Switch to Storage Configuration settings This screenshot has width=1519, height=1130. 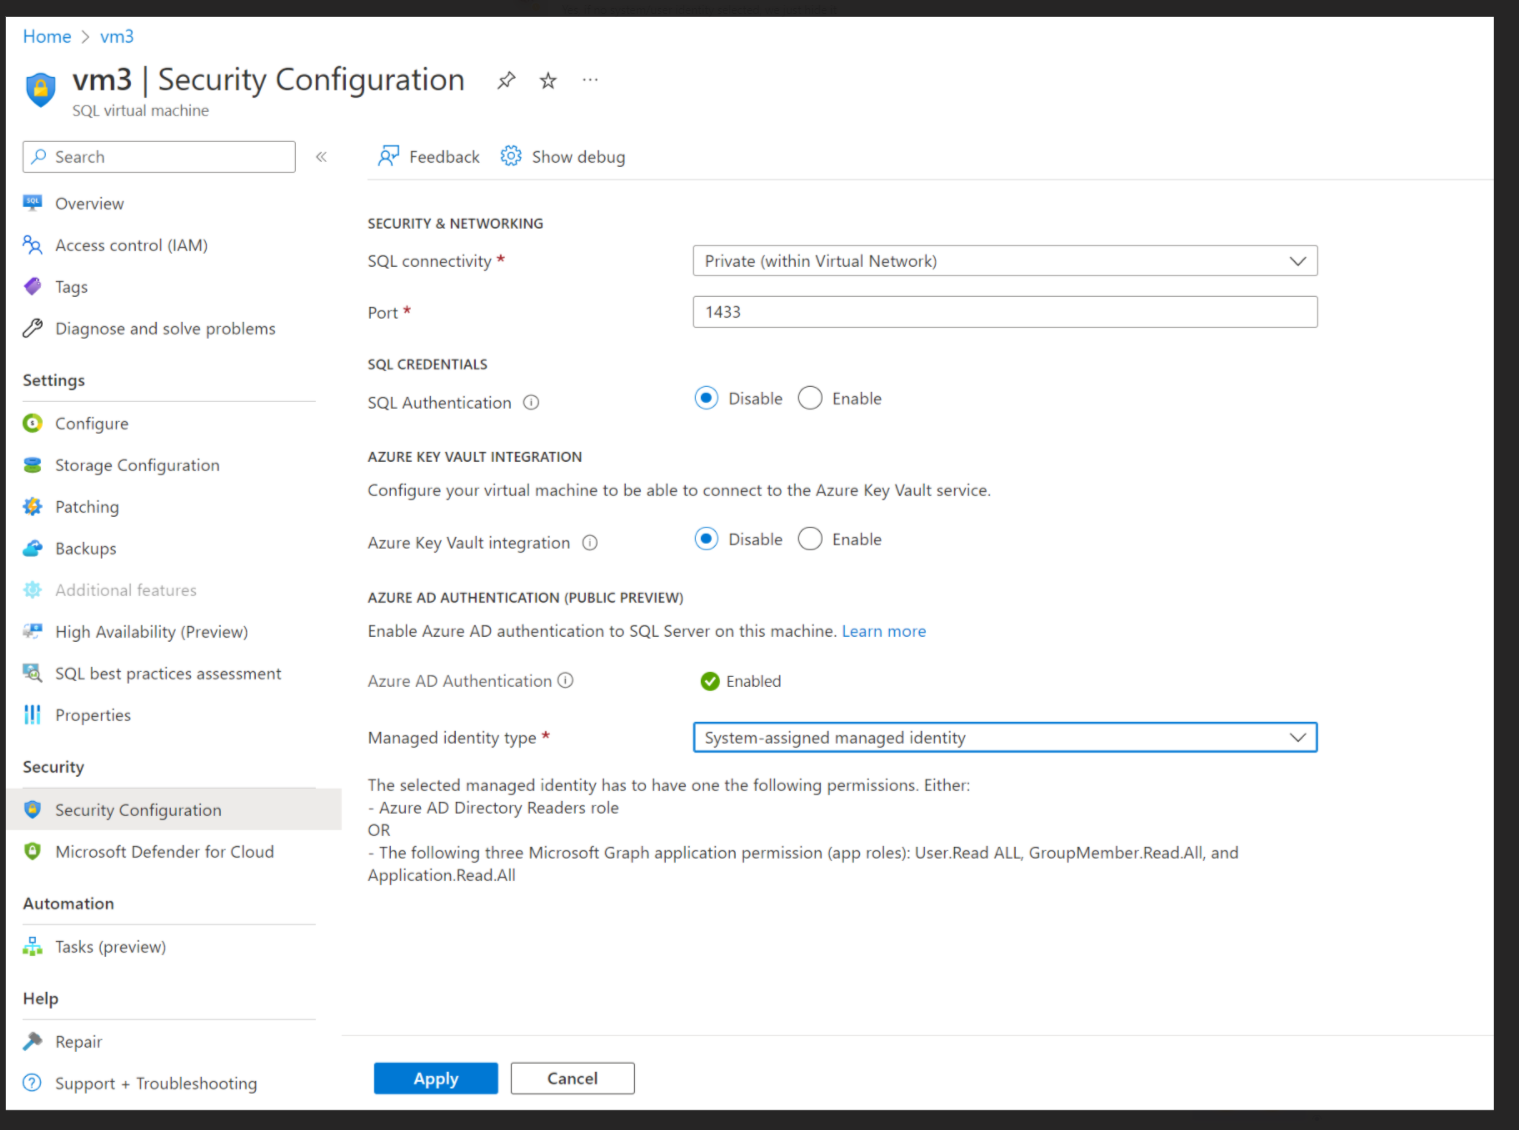(x=137, y=465)
